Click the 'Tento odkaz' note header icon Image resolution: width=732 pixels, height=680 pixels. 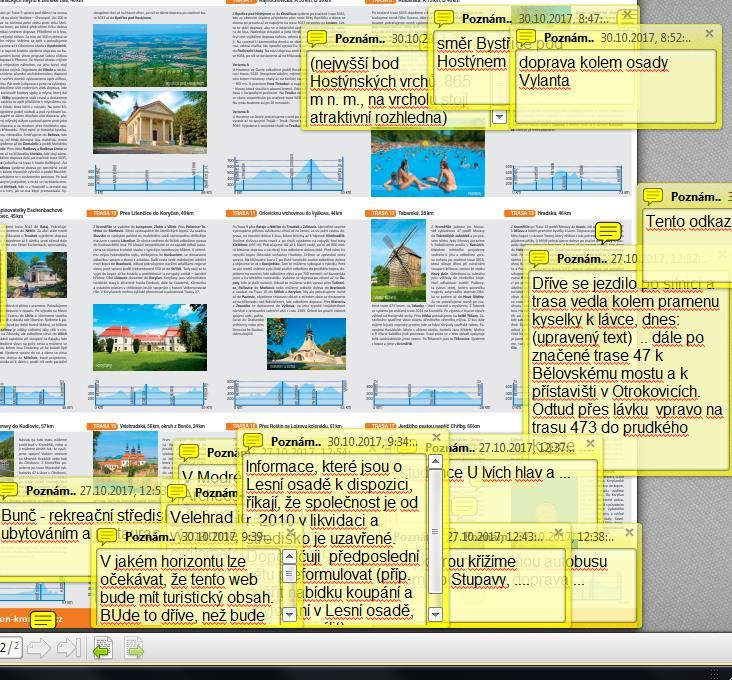[x=653, y=196]
